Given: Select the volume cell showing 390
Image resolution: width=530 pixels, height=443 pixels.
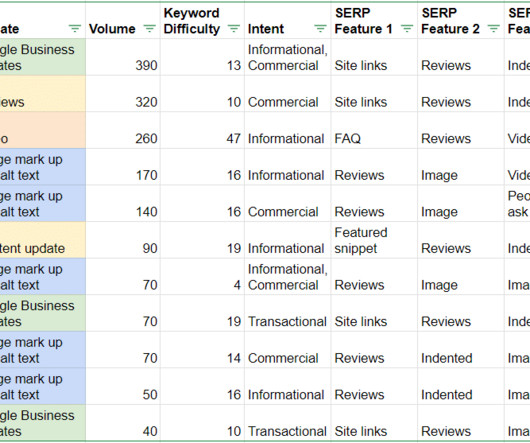Looking at the screenshot, I should click(x=123, y=57).
